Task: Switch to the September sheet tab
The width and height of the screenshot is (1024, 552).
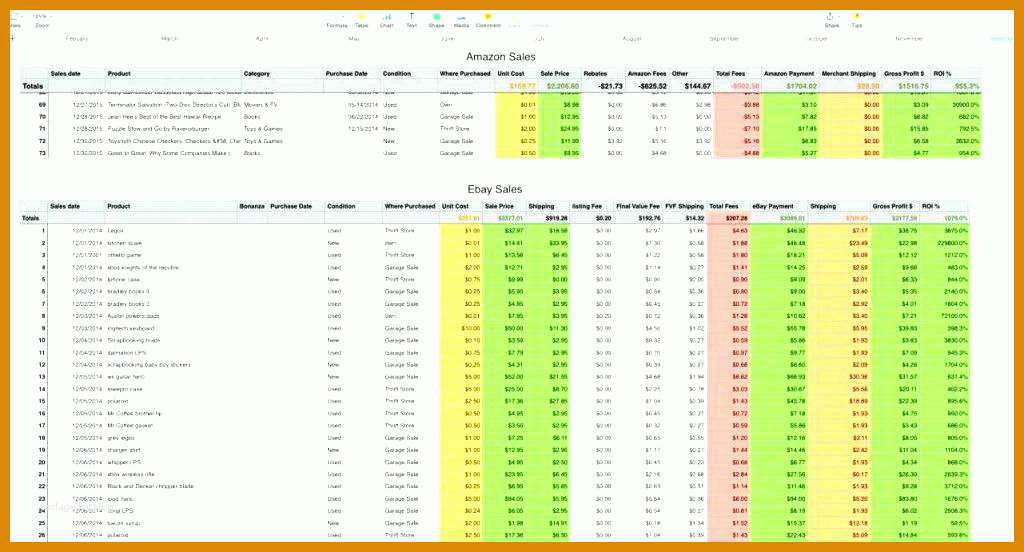Action: pyautogui.click(x=724, y=39)
